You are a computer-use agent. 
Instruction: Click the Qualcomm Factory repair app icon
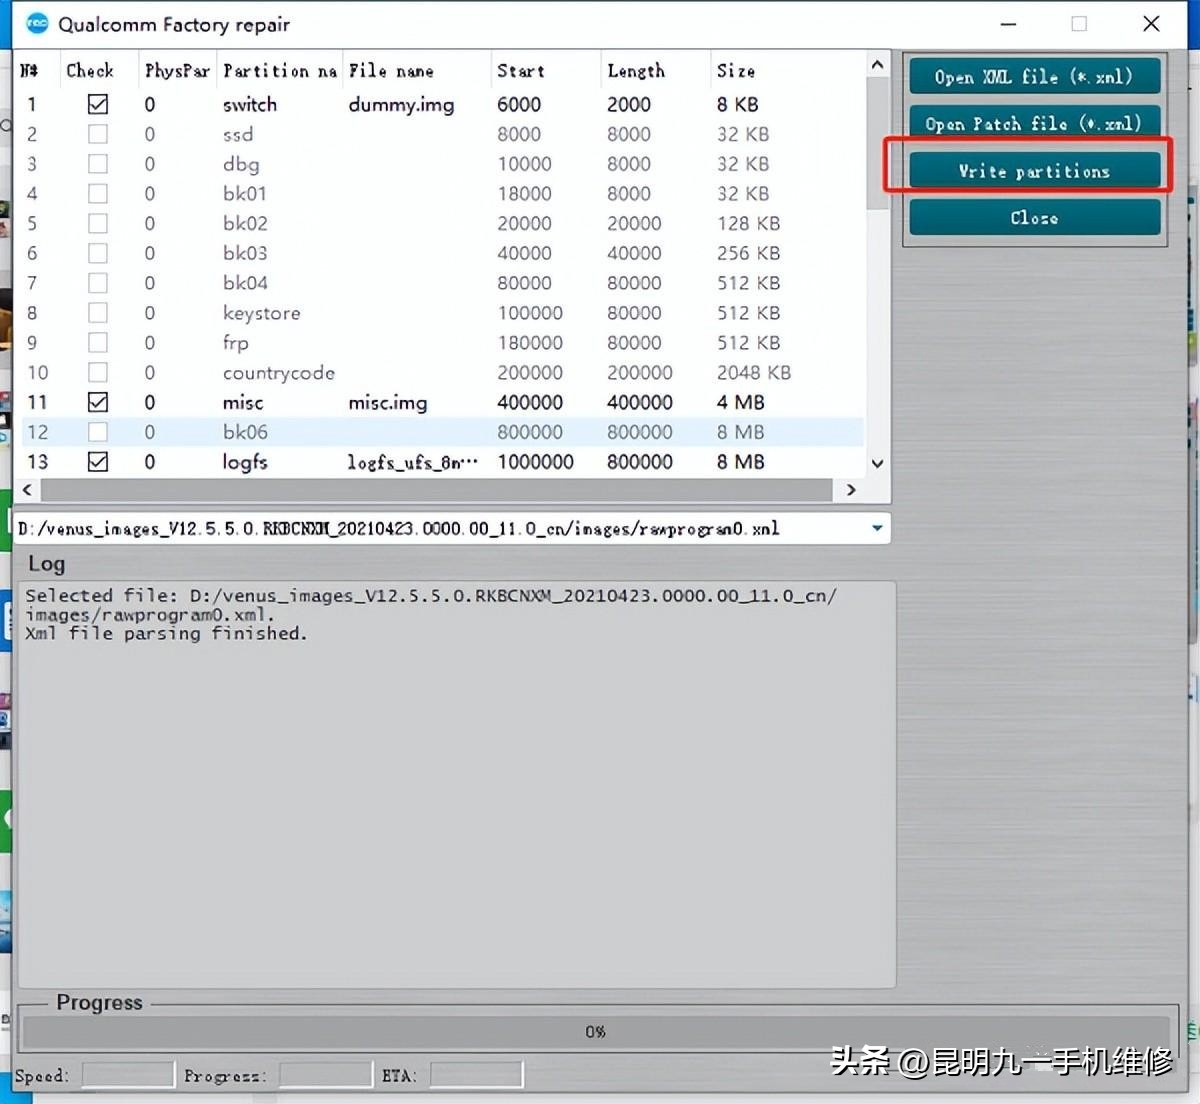click(x=37, y=23)
